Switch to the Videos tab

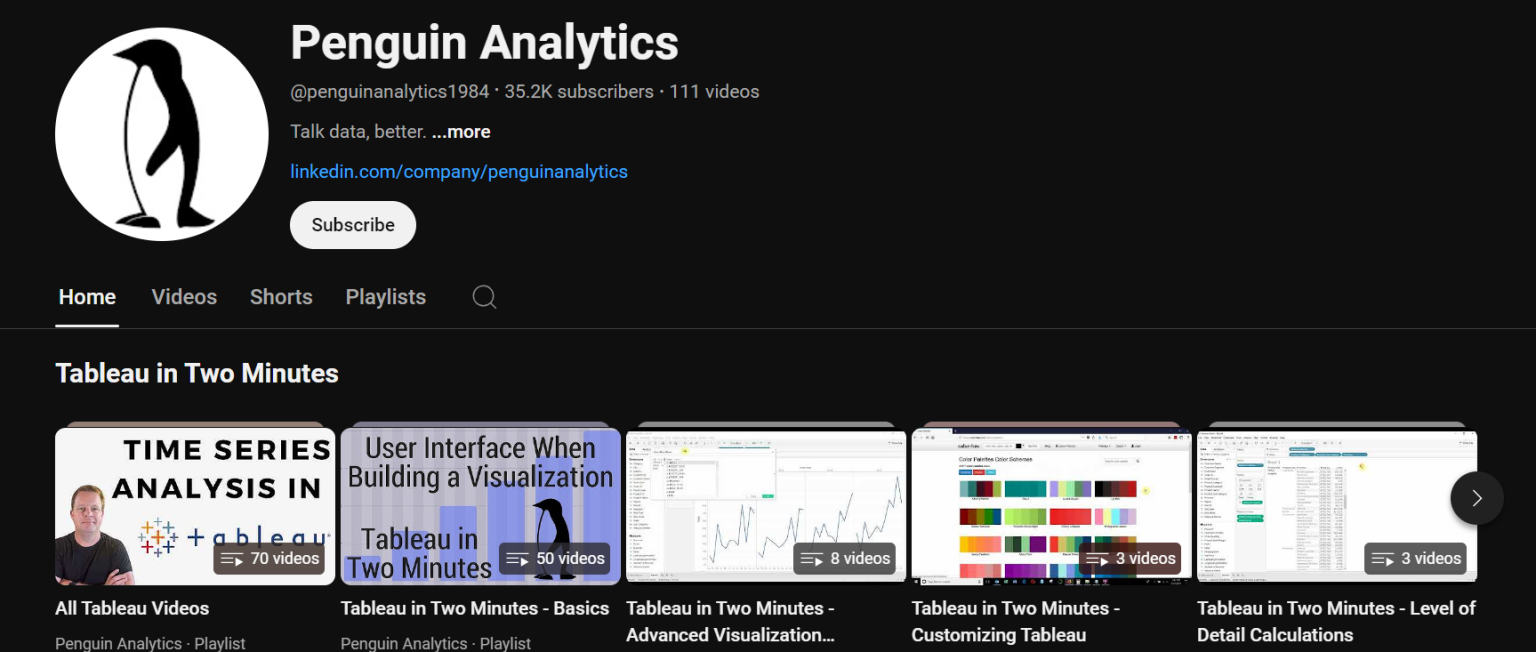(184, 297)
